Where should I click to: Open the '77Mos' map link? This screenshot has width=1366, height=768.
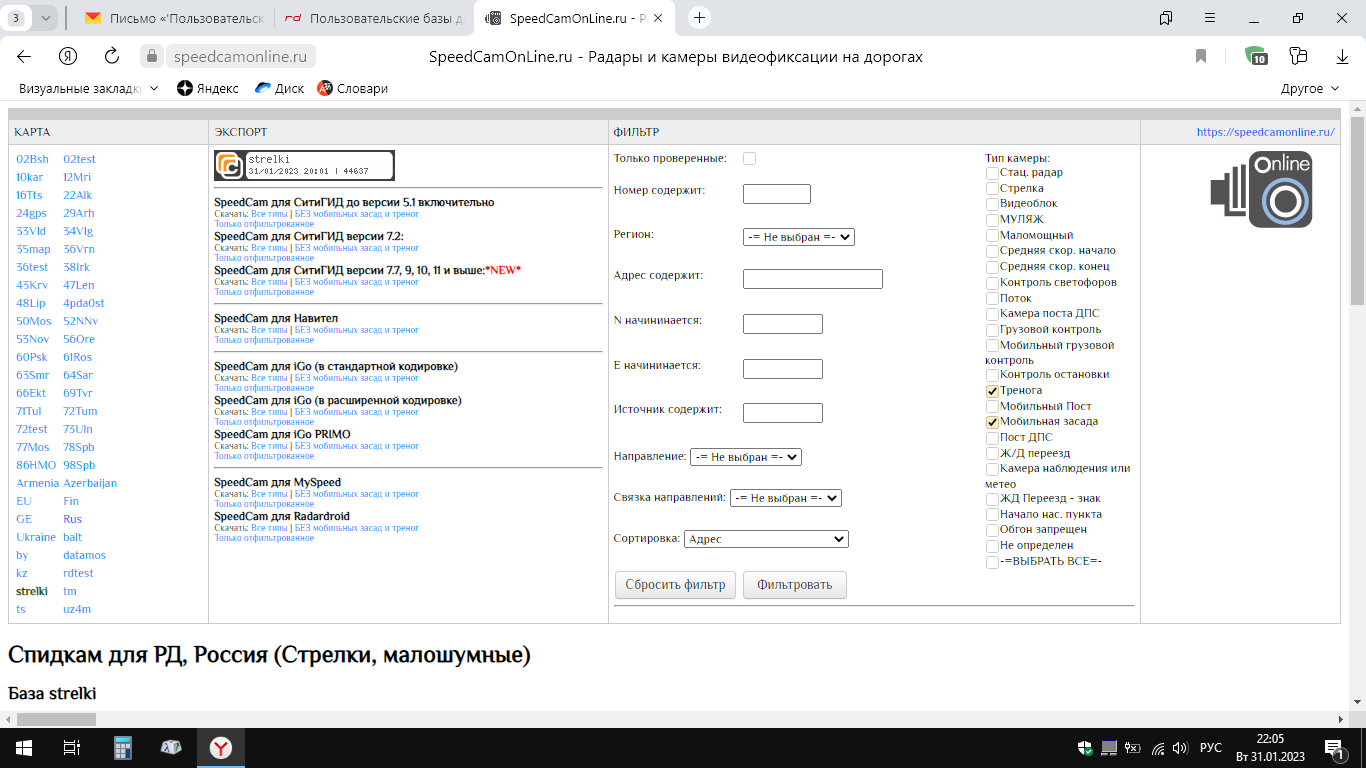pyautogui.click(x=33, y=447)
